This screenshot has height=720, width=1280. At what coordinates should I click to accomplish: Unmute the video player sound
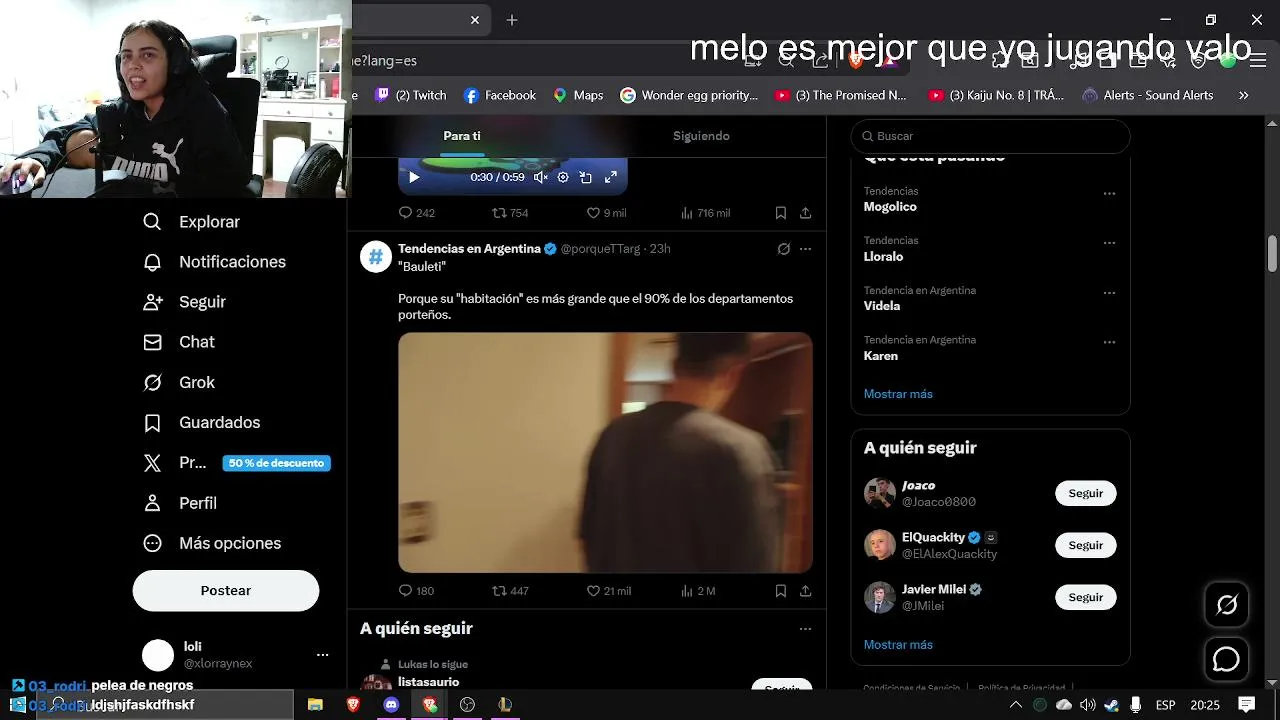click(x=540, y=177)
